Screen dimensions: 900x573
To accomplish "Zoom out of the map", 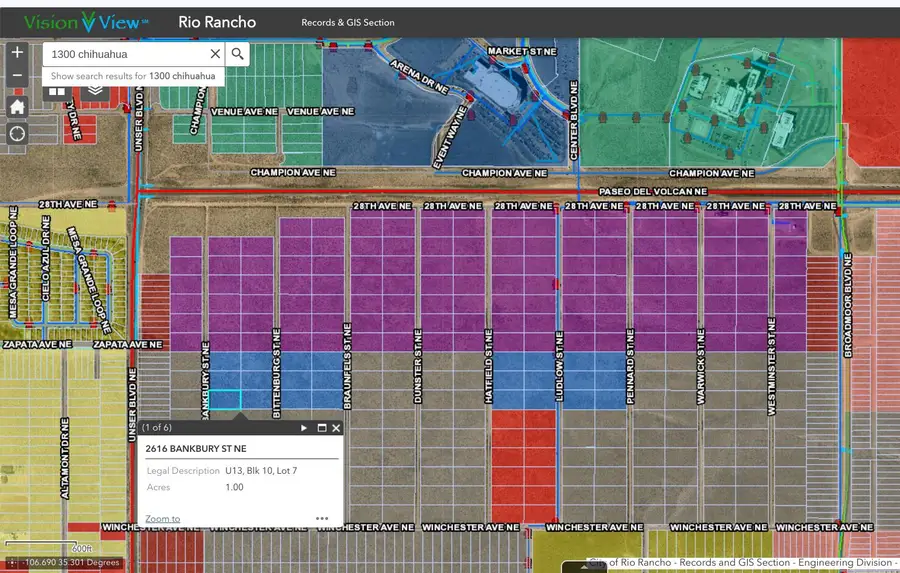I will pyautogui.click(x=17, y=76).
